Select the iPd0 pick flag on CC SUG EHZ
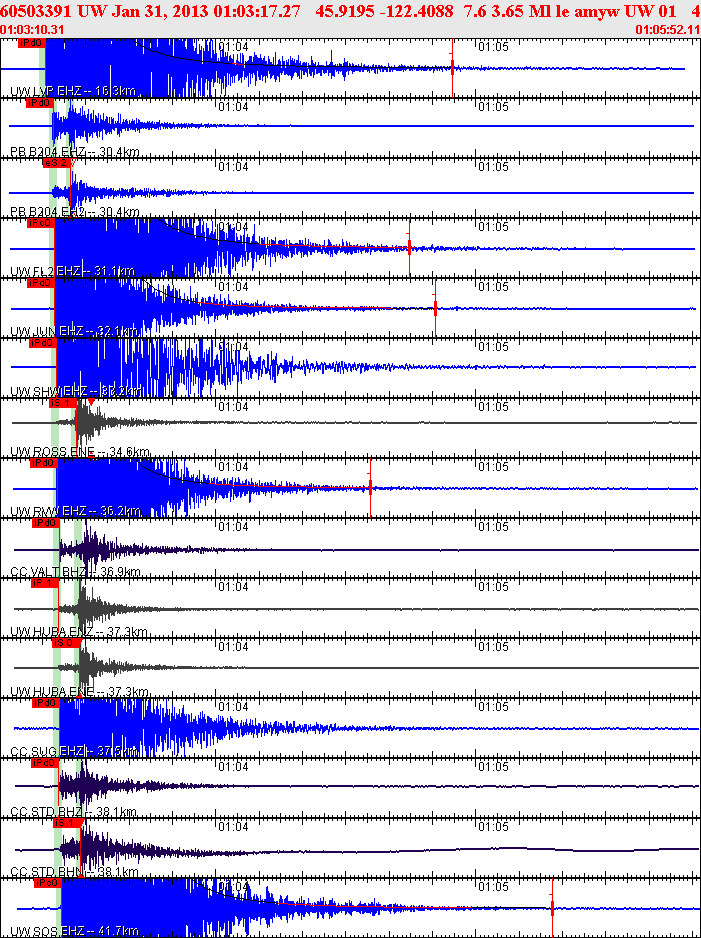Viewport: 701px width, 938px height. [x=46, y=702]
